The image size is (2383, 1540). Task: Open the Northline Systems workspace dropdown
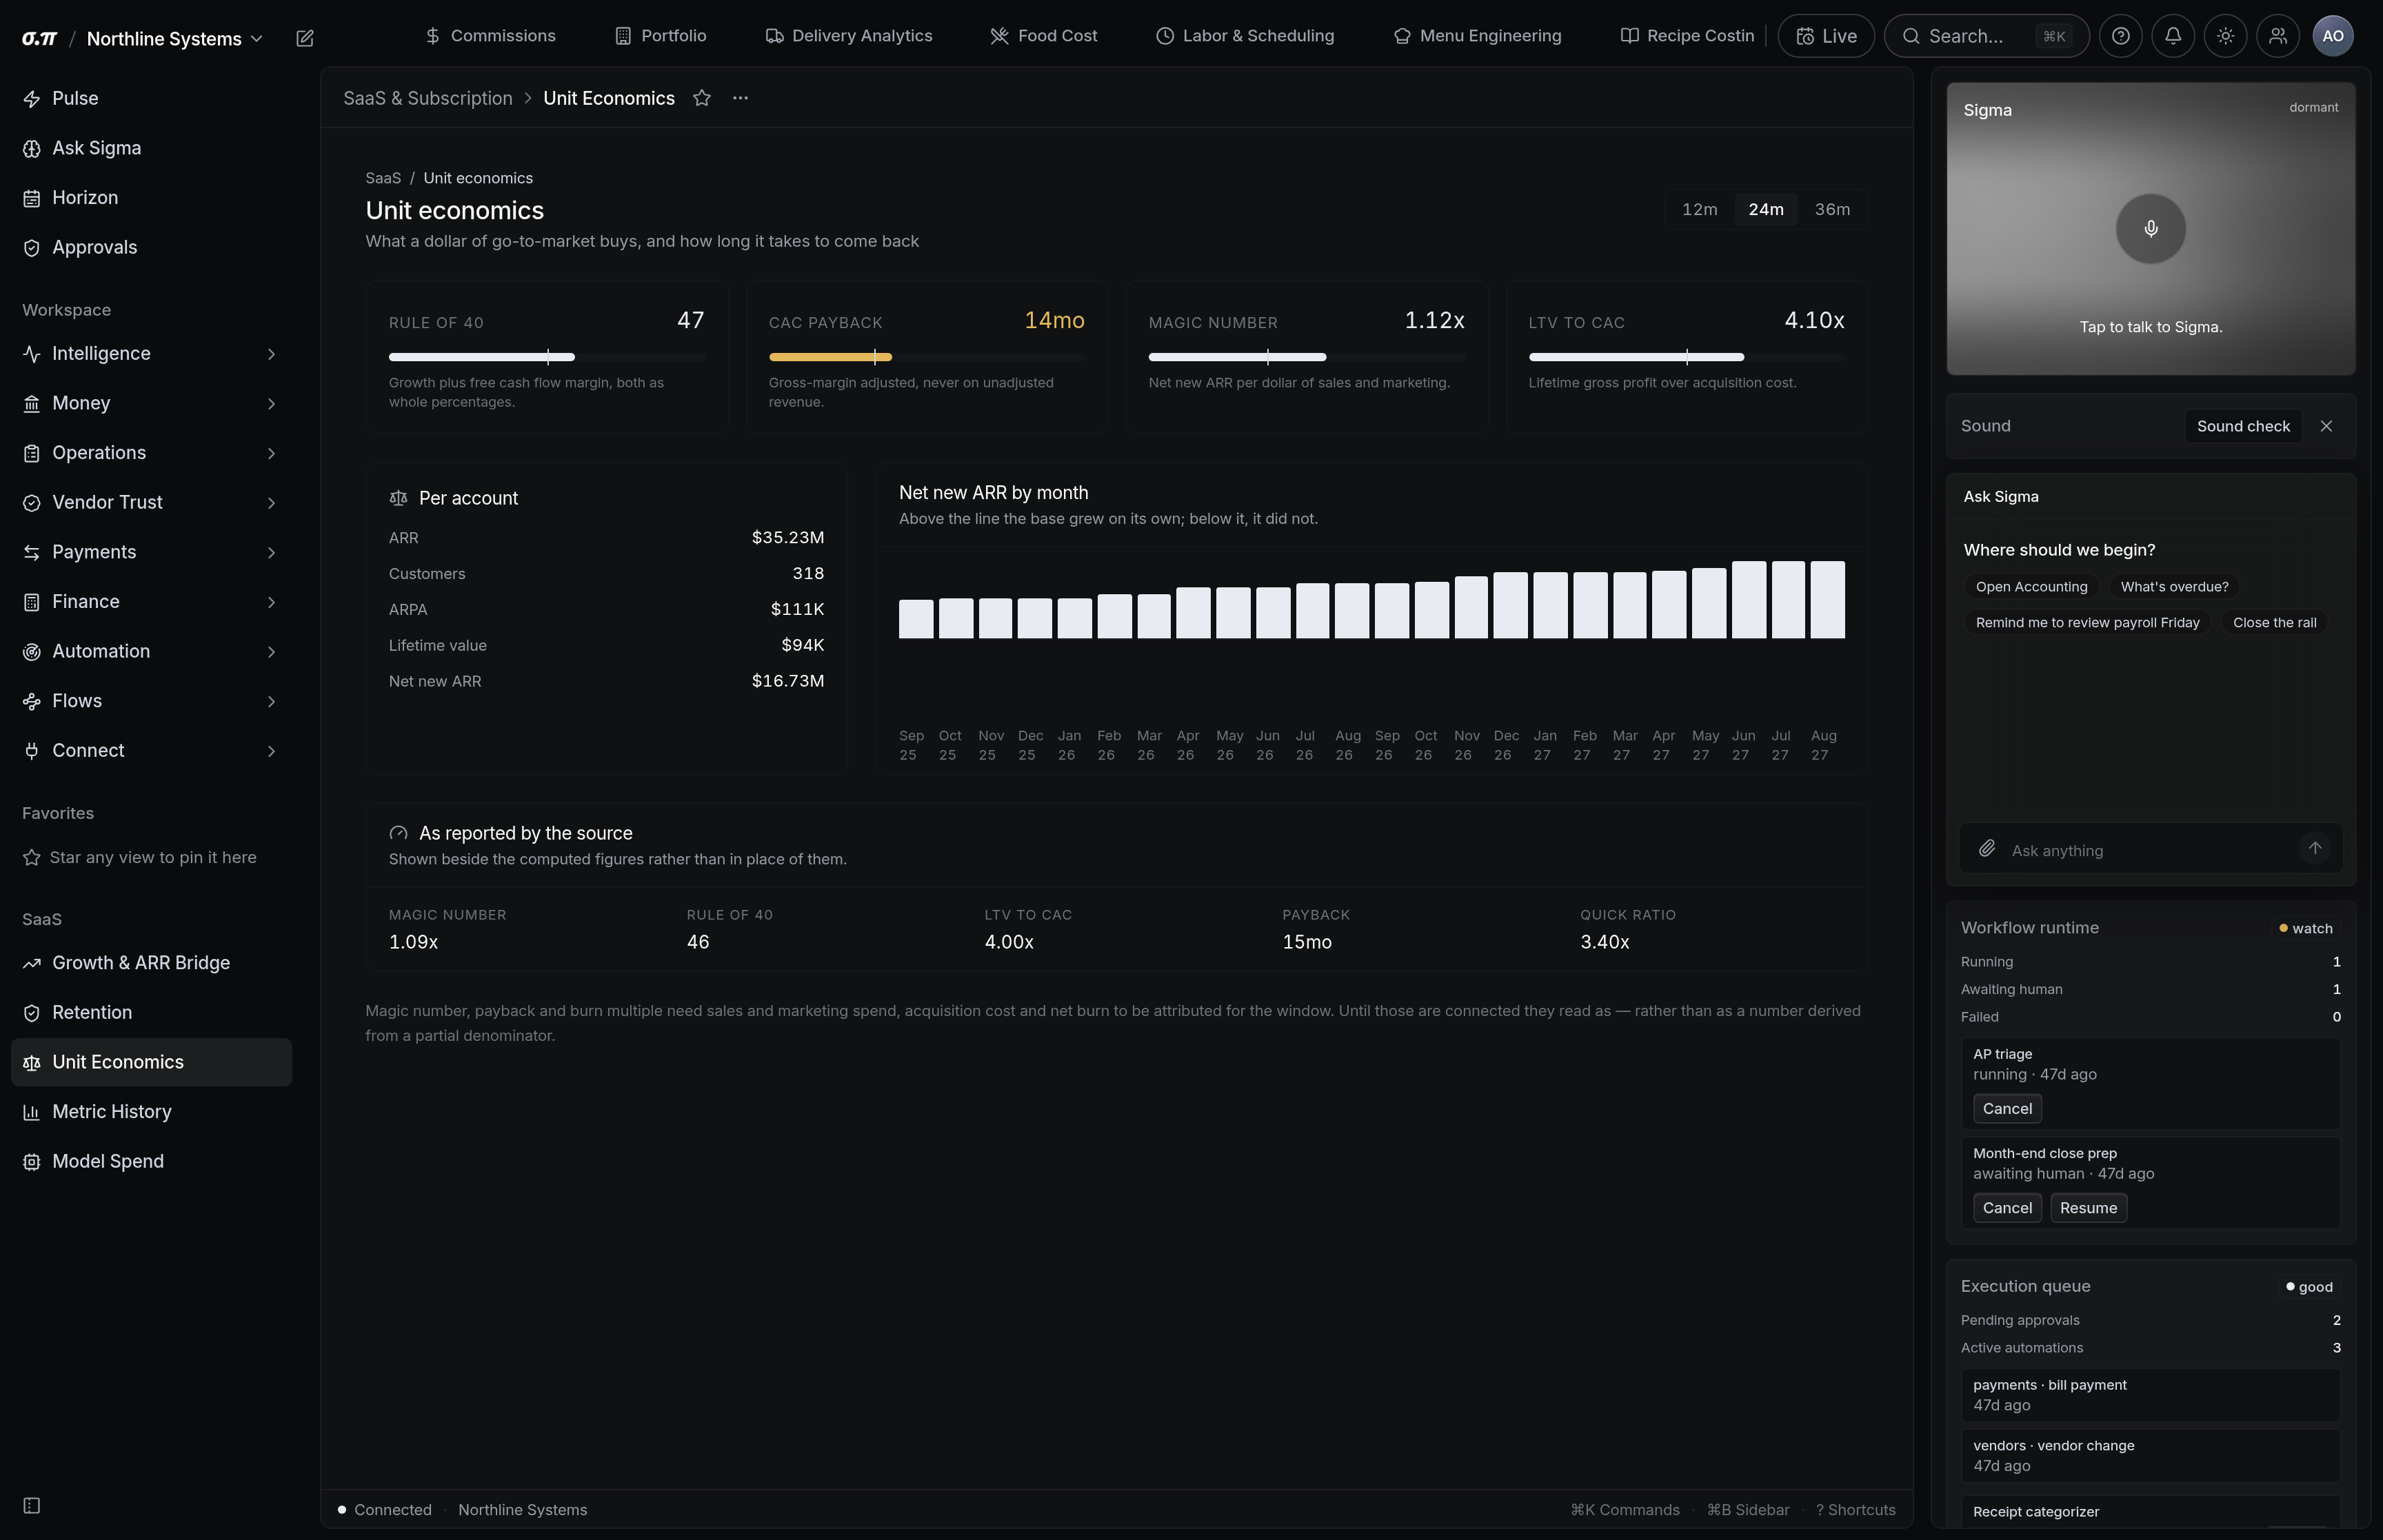pyautogui.click(x=175, y=38)
